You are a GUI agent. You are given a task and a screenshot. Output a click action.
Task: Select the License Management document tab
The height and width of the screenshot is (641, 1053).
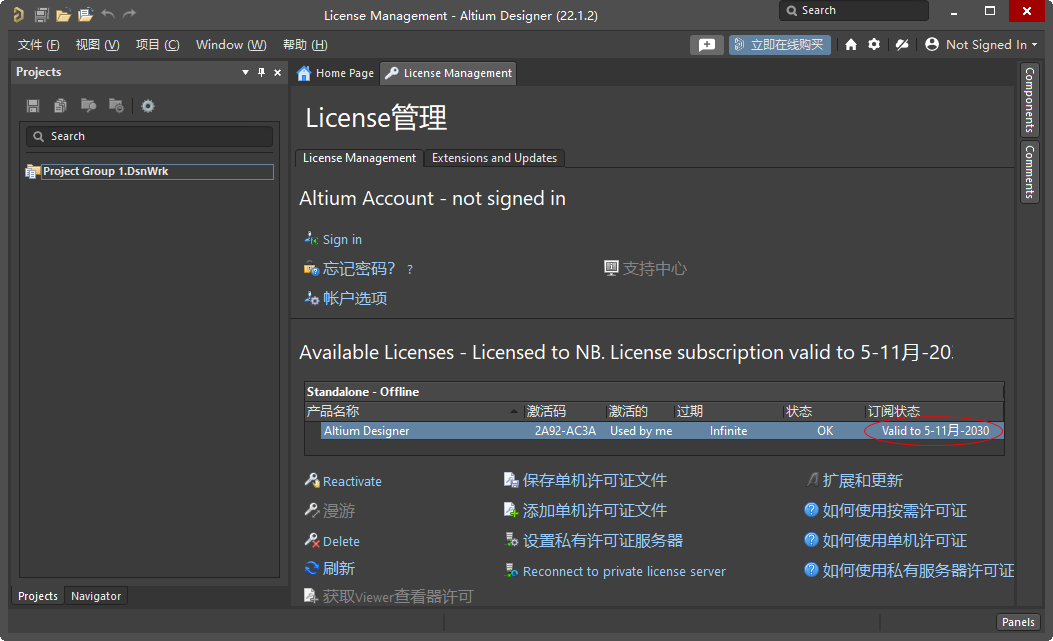[x=449, y=73]
